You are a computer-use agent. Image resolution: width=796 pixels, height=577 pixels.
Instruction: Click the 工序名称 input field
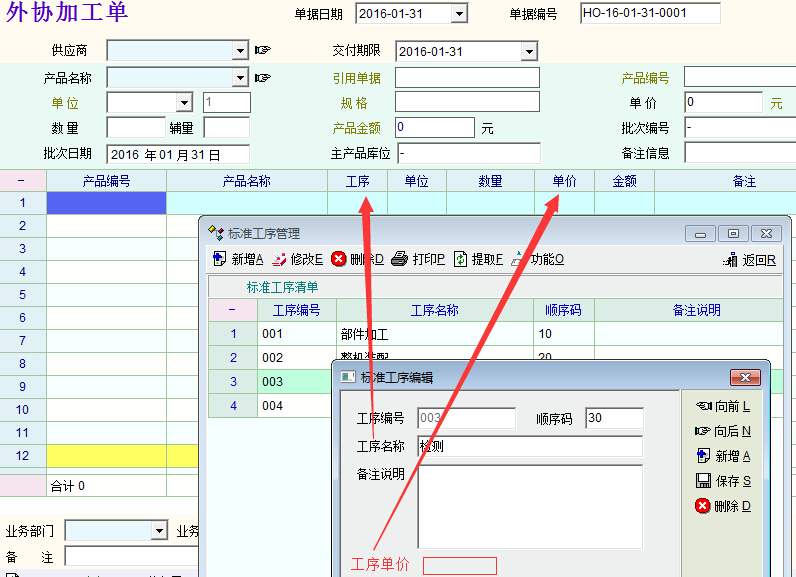coord(530,446)
